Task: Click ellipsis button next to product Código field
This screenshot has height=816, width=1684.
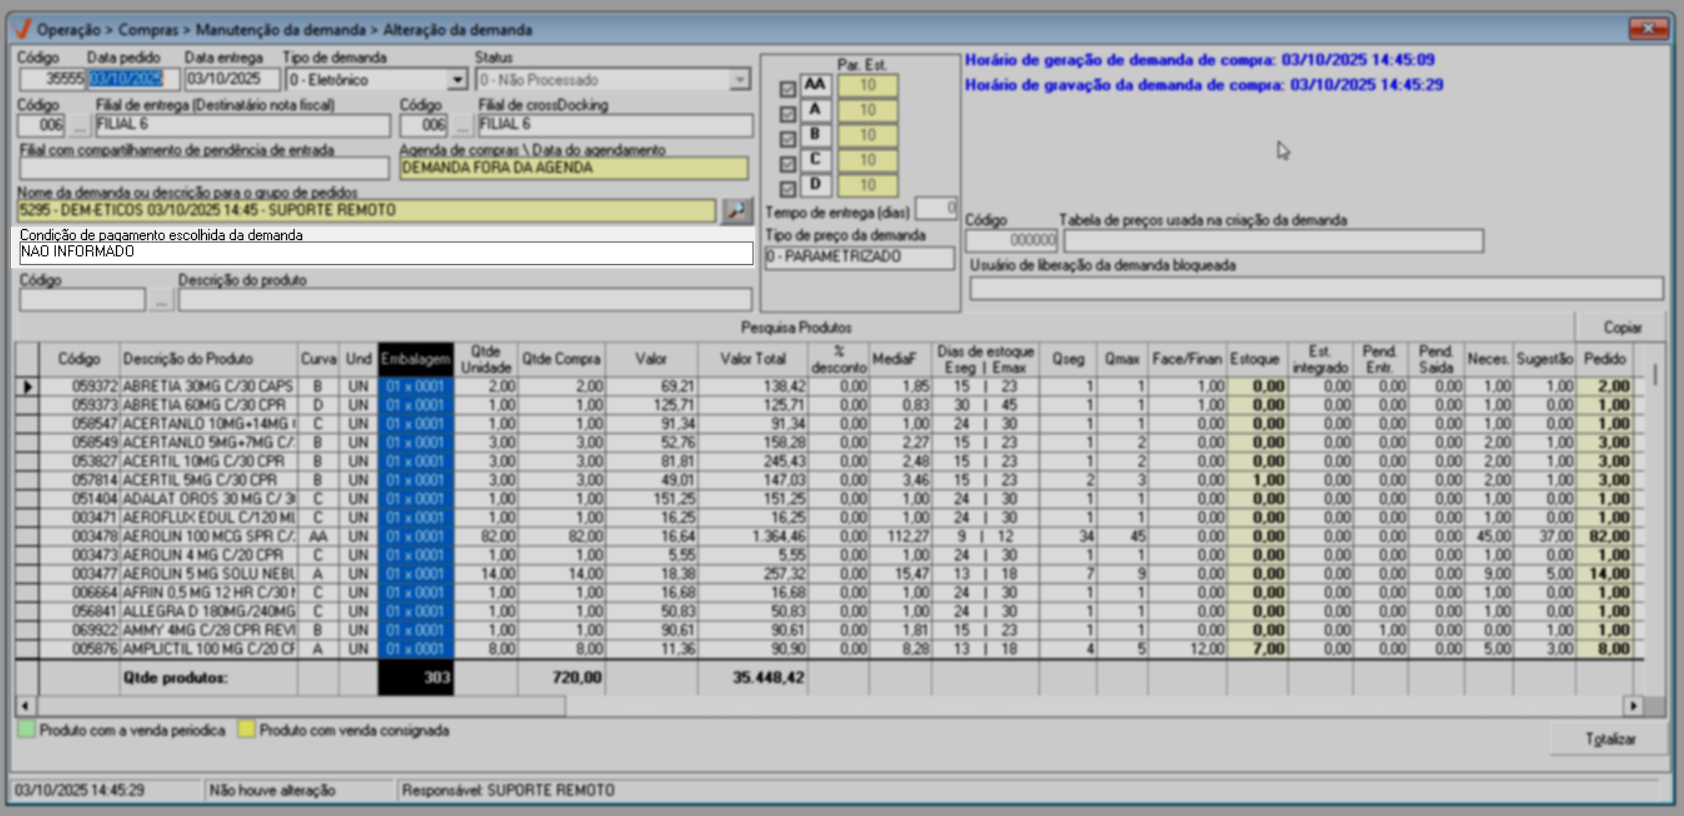Action: coord(161,300)
